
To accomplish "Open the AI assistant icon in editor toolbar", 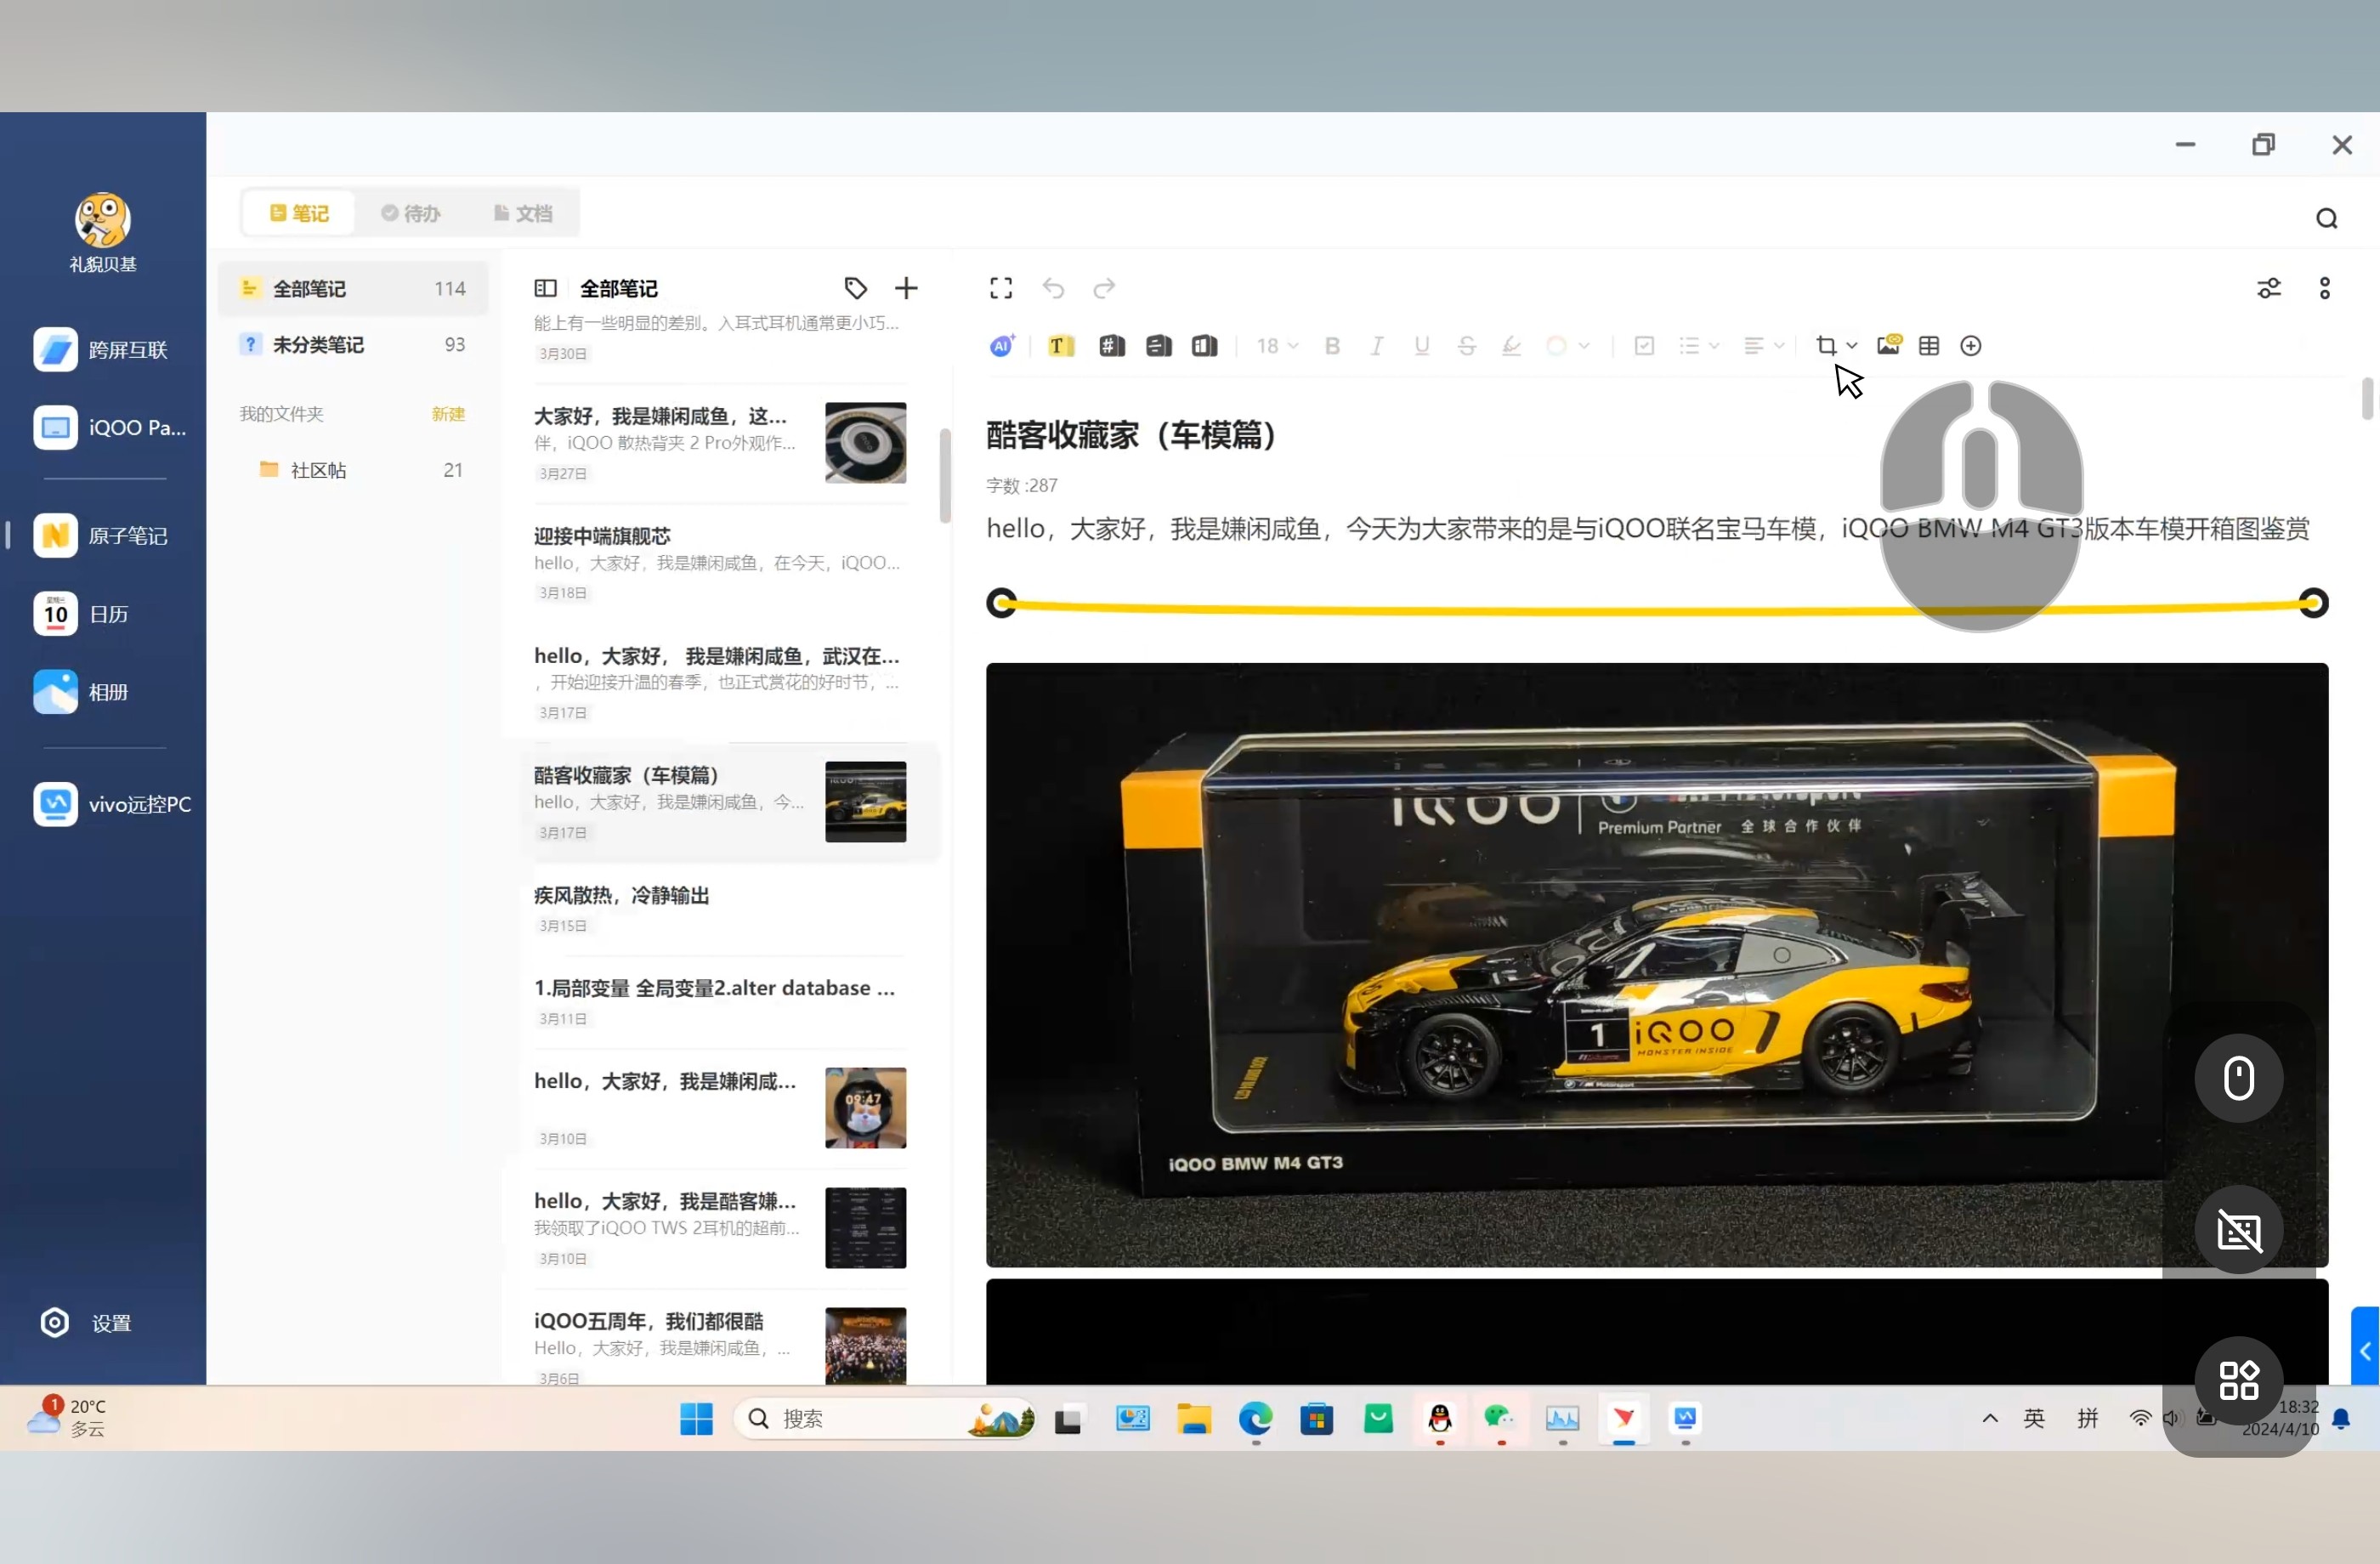I will (1002, 346).
